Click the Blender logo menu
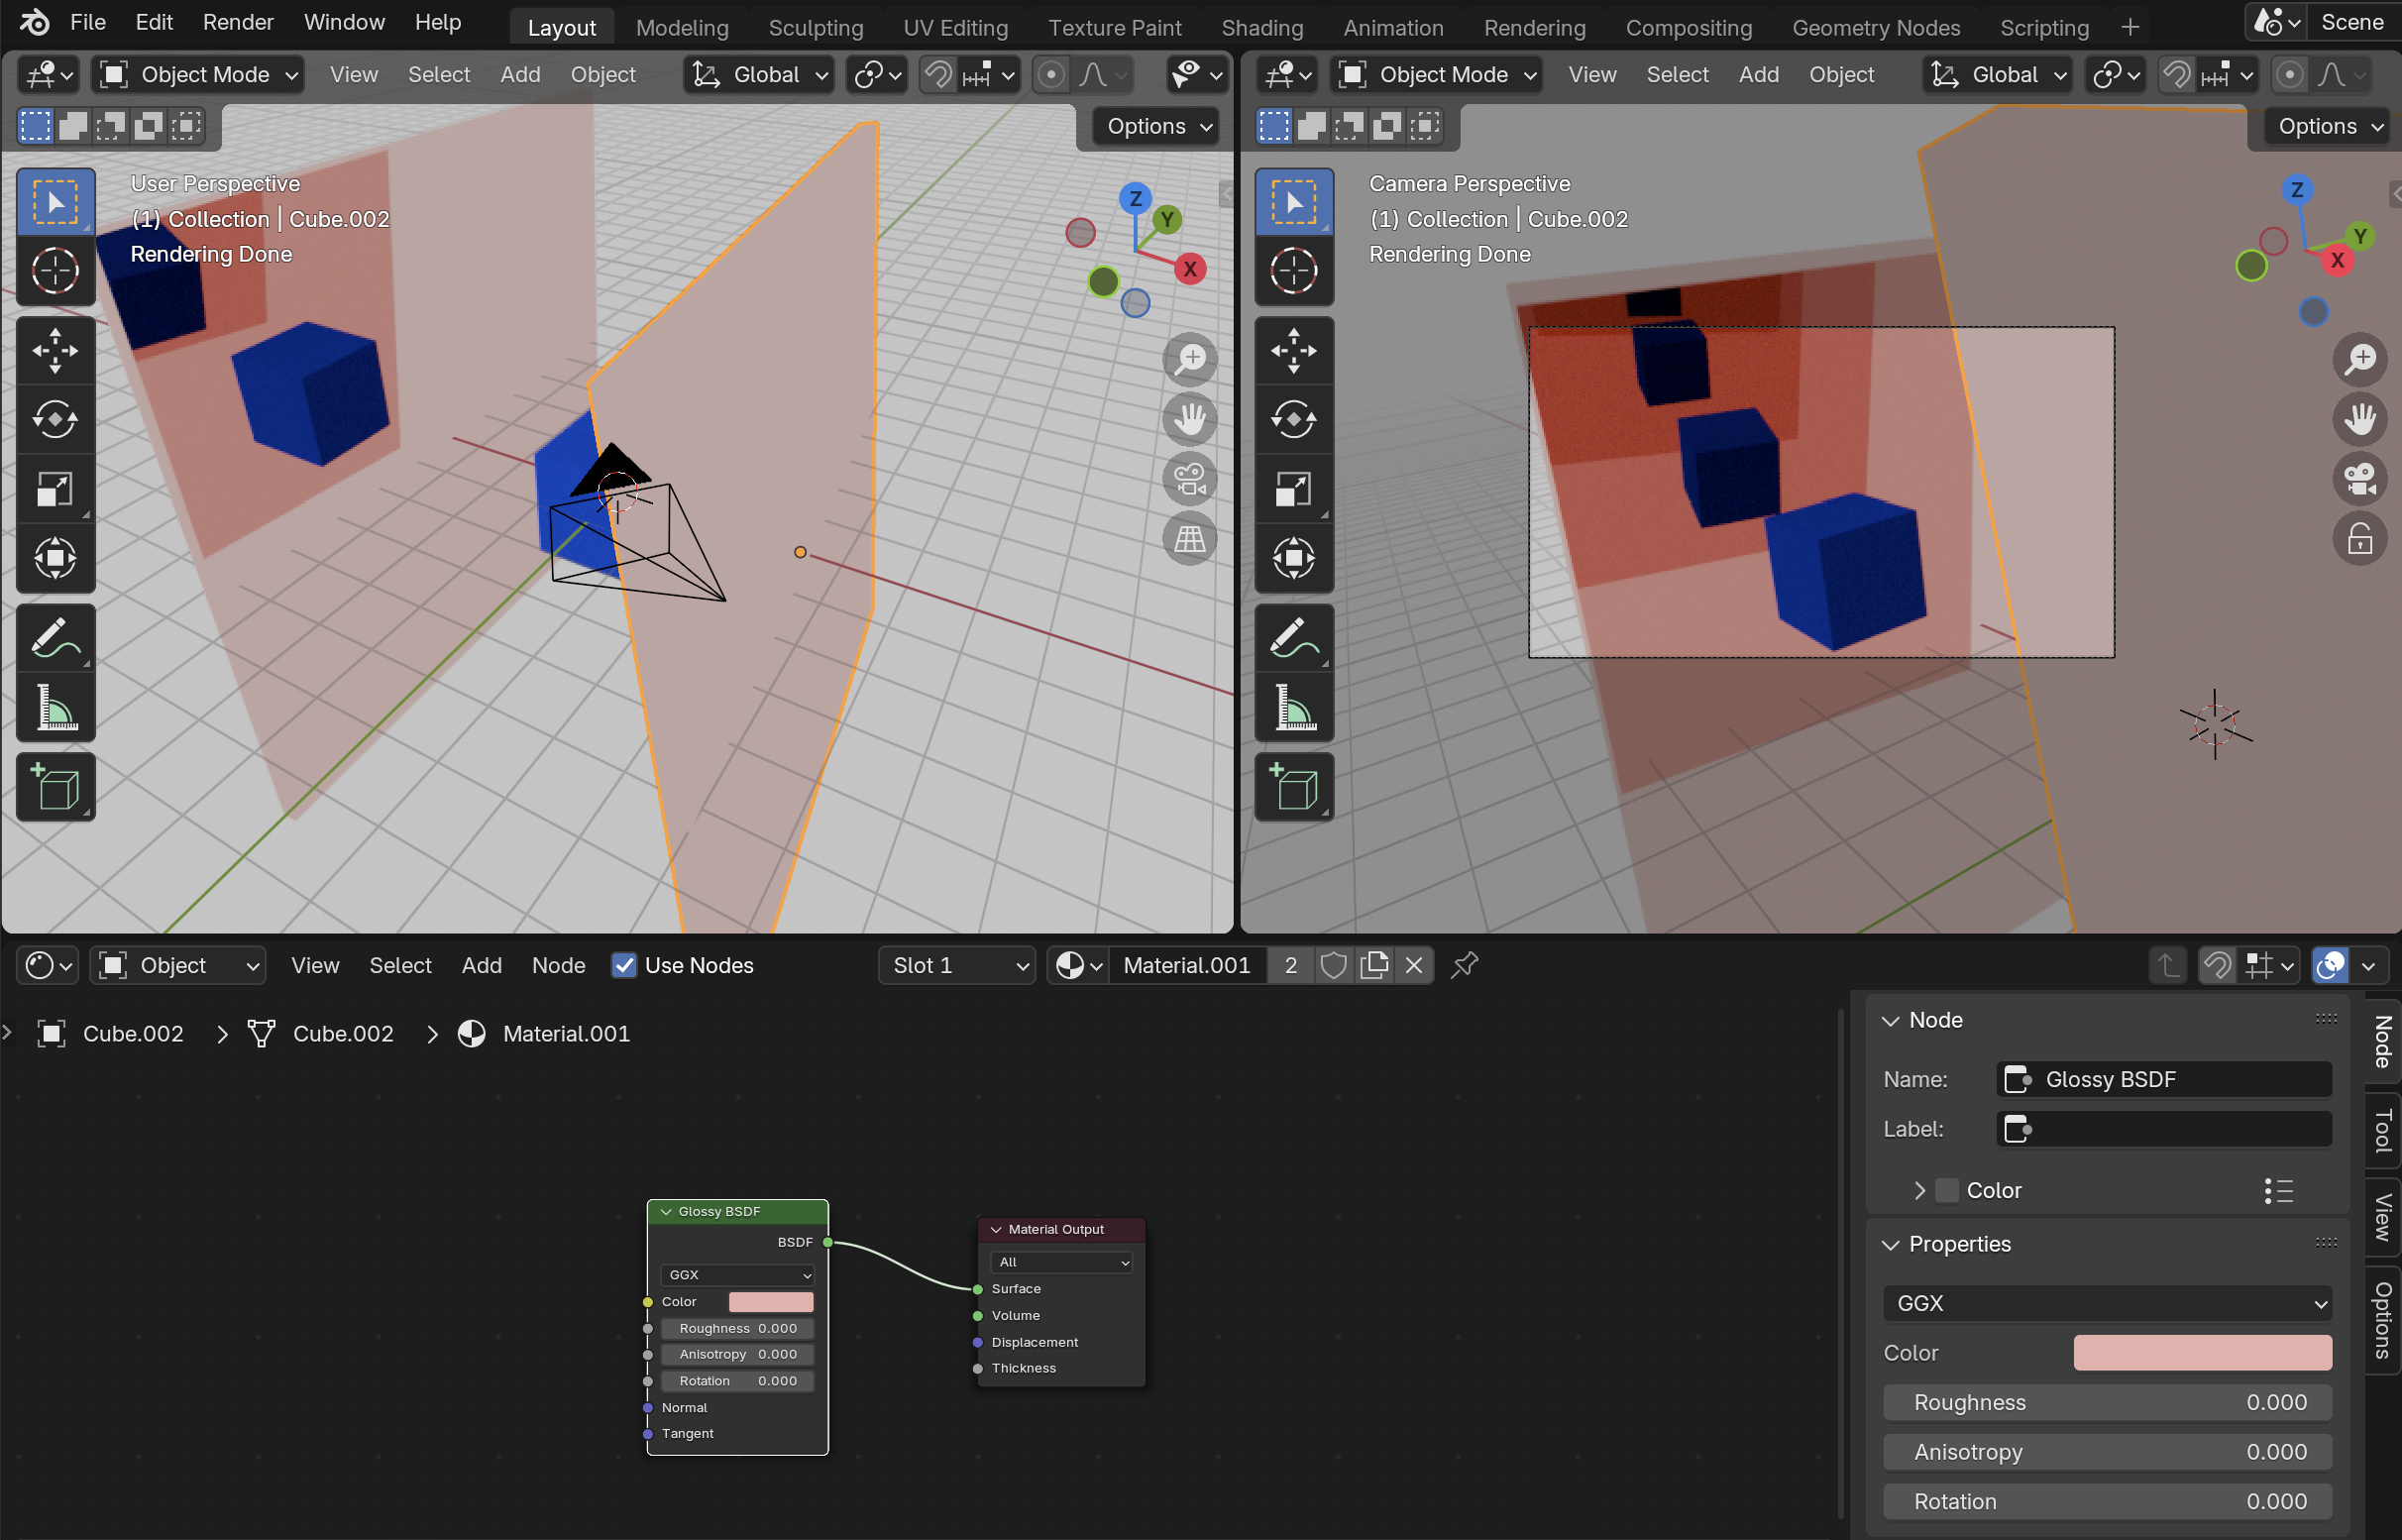 [34, 22]
